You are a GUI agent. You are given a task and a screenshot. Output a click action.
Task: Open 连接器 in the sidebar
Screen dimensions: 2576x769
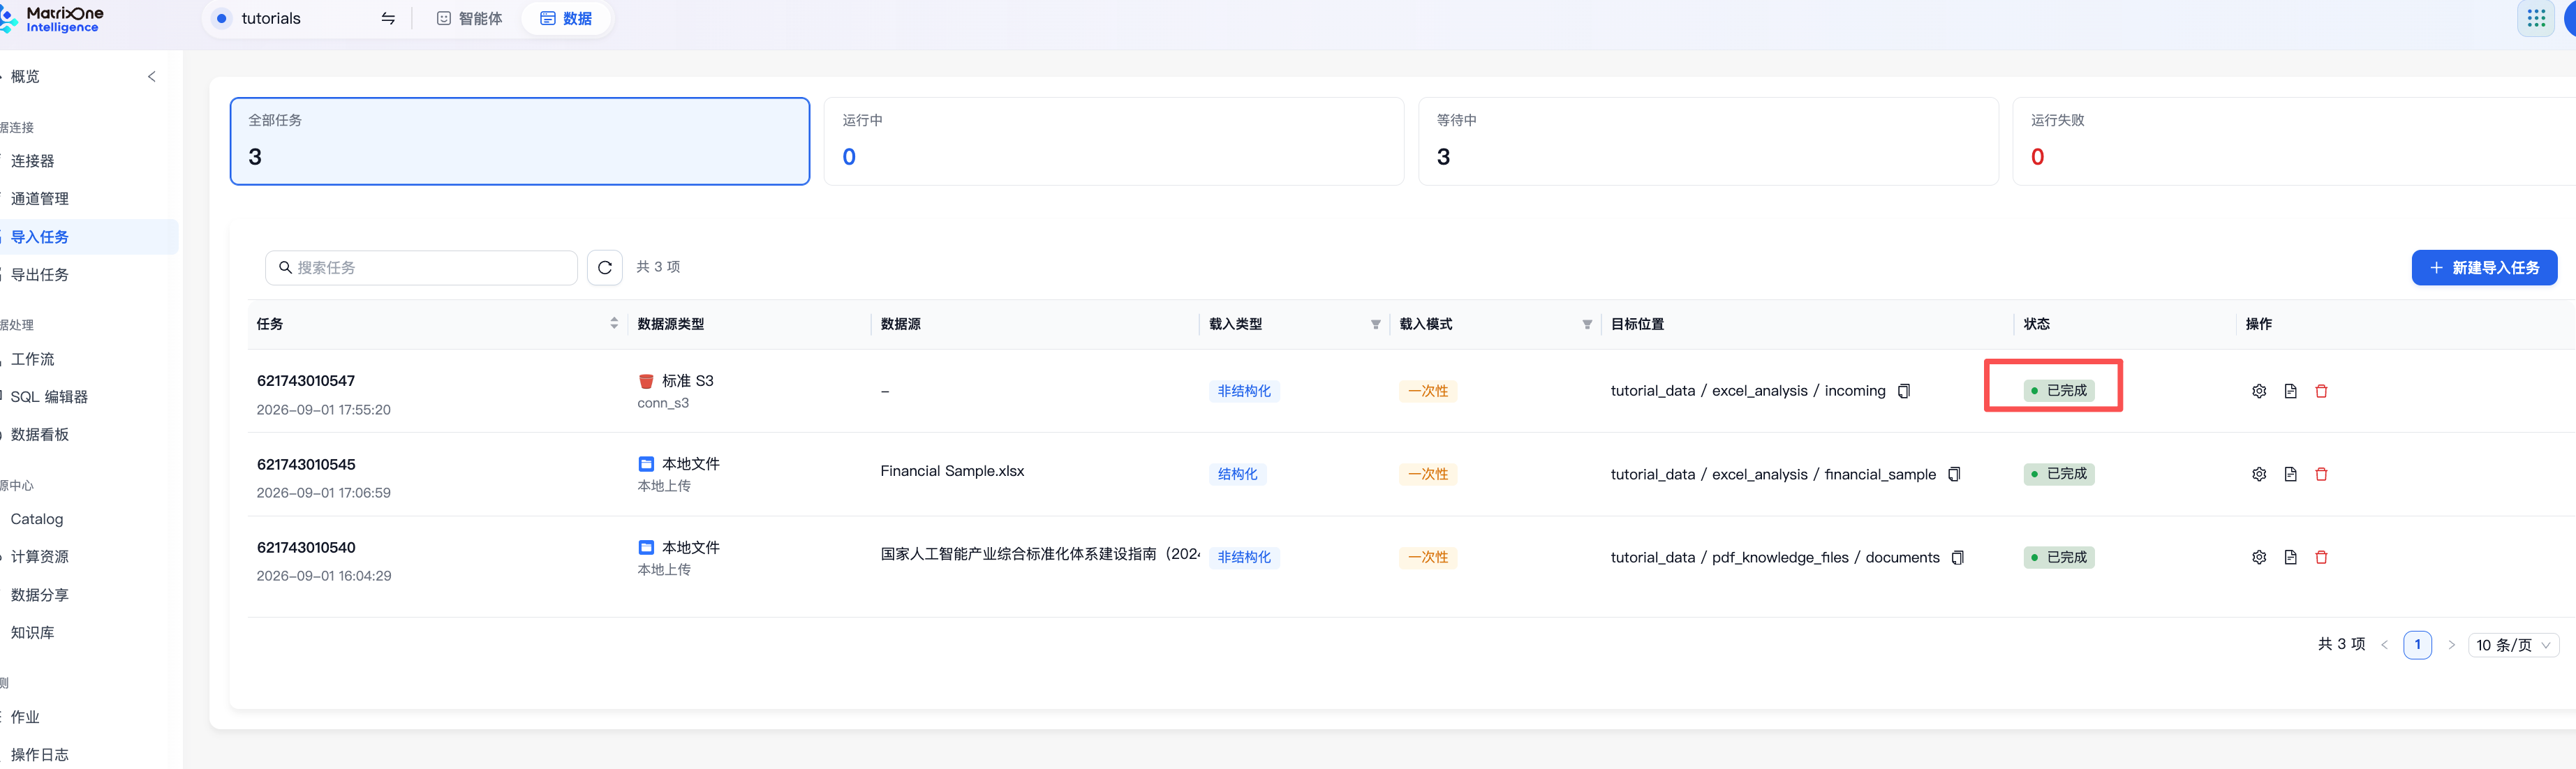pyautogui.click(x=32, y=161)
